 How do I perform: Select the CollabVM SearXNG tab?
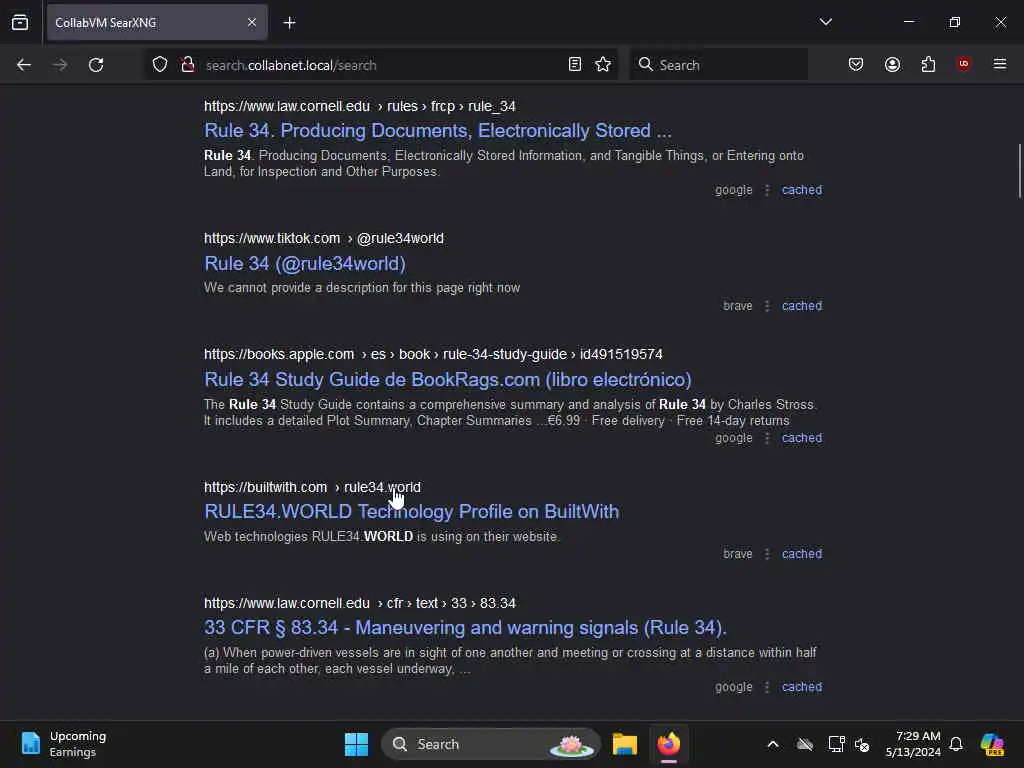[x=157, y=22]
